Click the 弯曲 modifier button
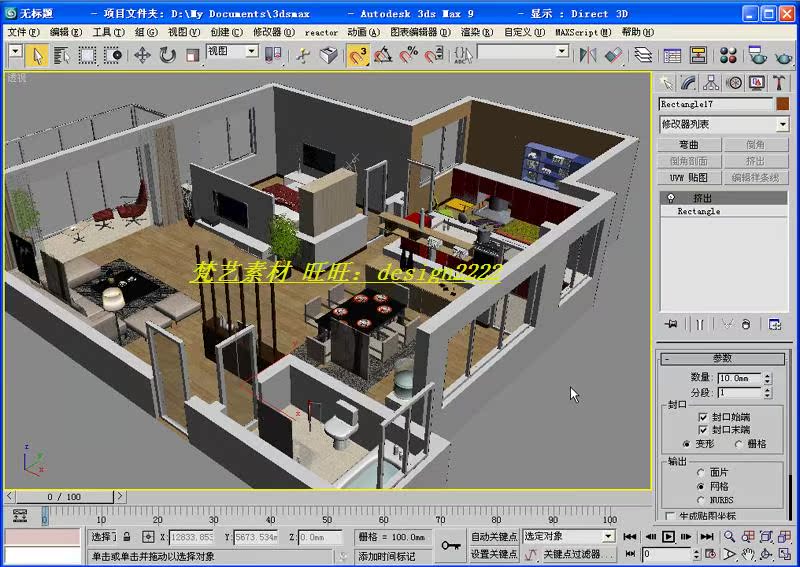The height and width of the screenshot is (567, 800). click(x=689, y=145)
